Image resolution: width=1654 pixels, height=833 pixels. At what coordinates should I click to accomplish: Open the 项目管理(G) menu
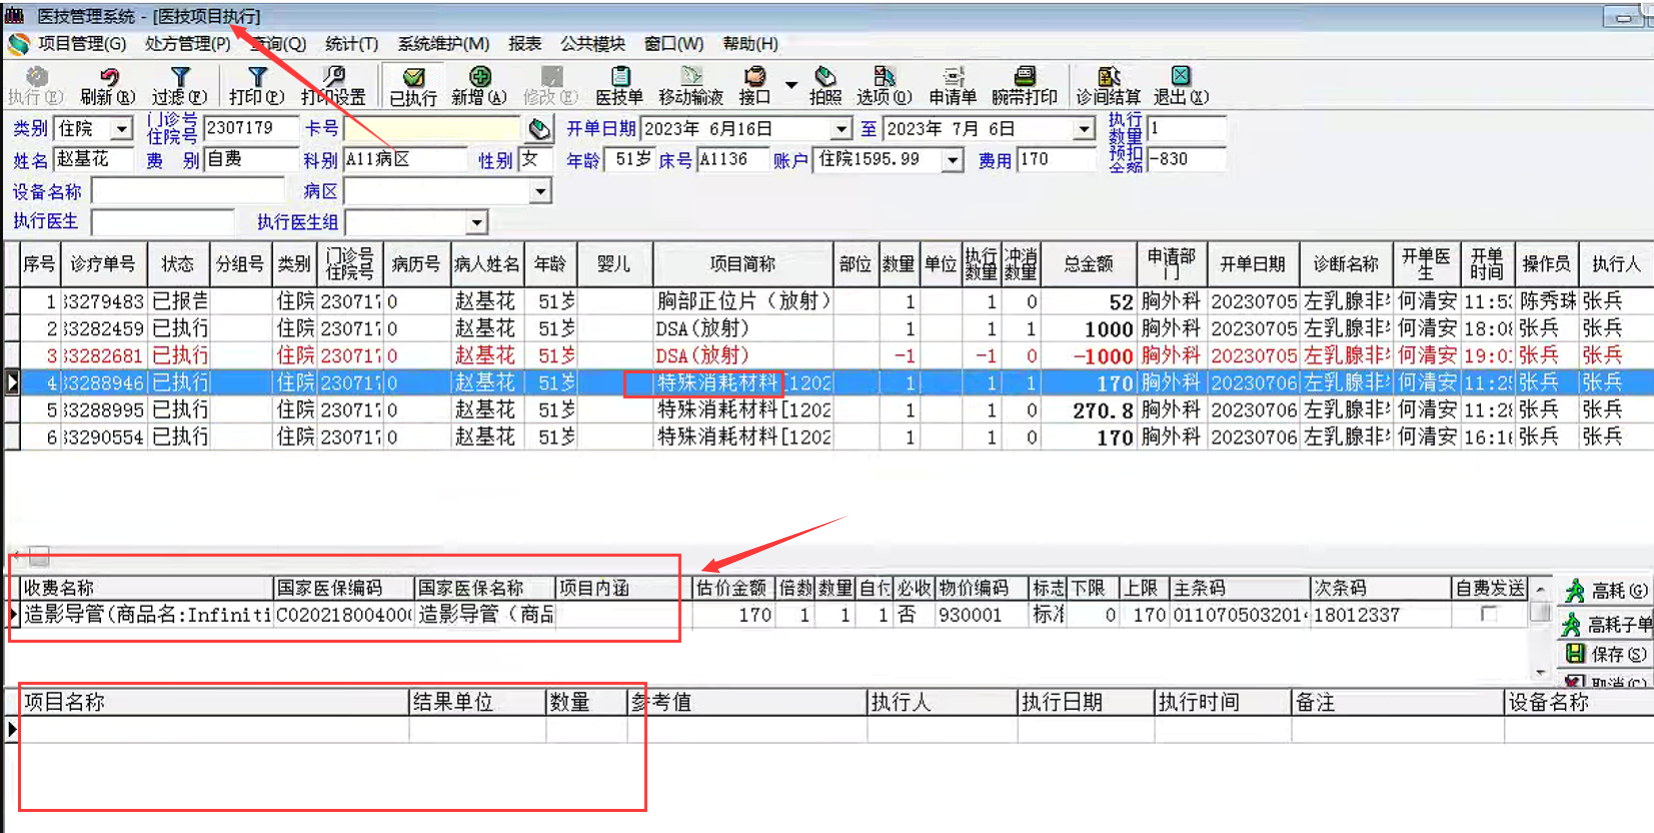point(82,44)
